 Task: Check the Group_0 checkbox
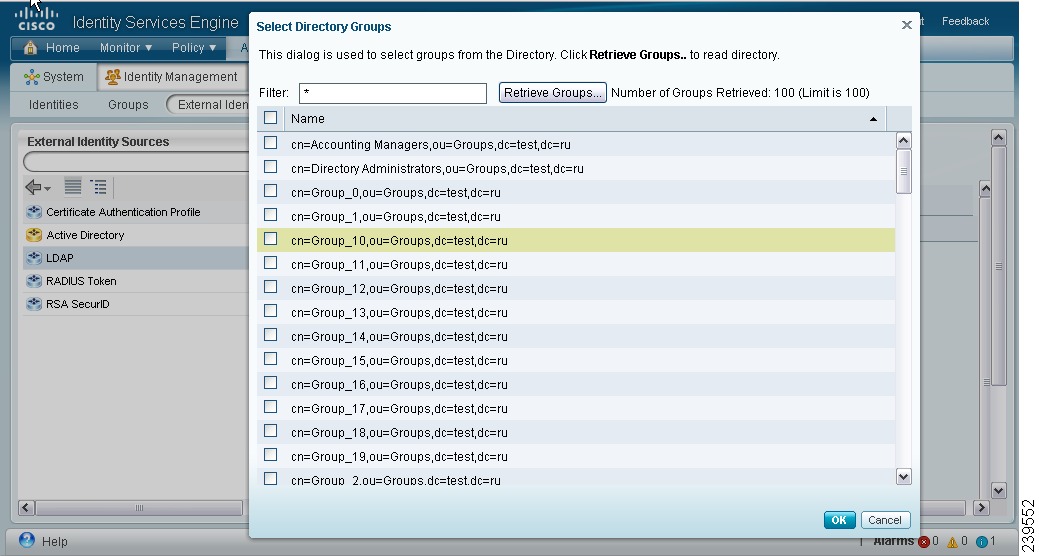(270, 191)
